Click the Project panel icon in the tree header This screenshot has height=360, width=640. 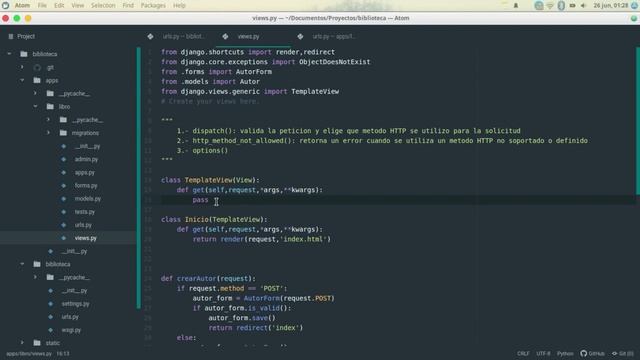11,36
